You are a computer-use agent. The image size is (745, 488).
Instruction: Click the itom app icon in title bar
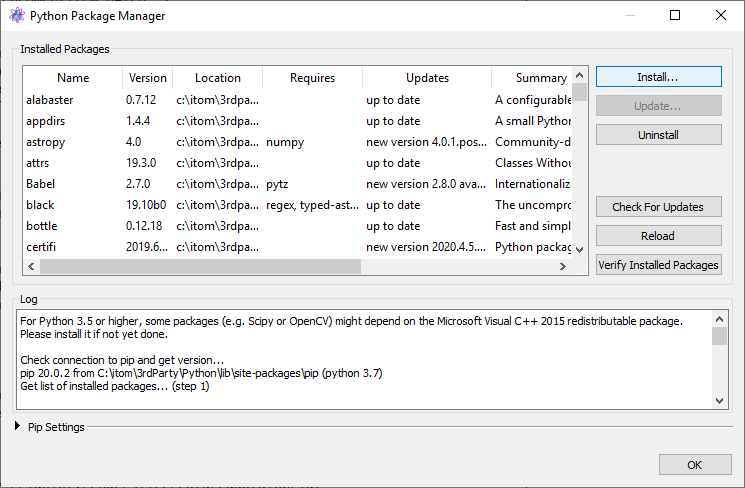tap(17, 15)
